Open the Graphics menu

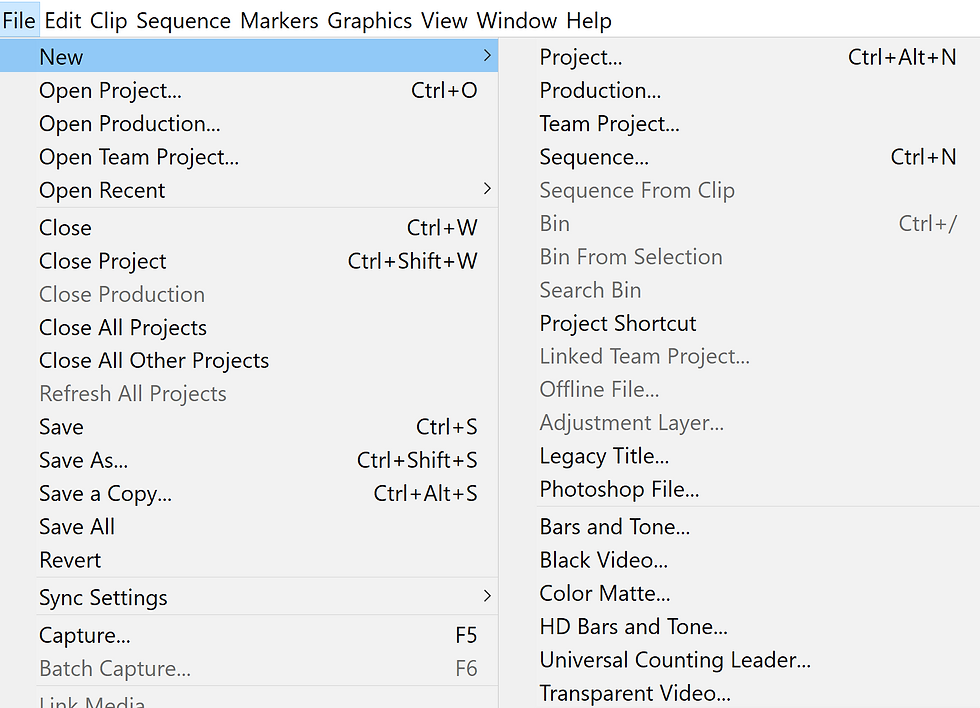pyautogui.click(x=369, y=20)
